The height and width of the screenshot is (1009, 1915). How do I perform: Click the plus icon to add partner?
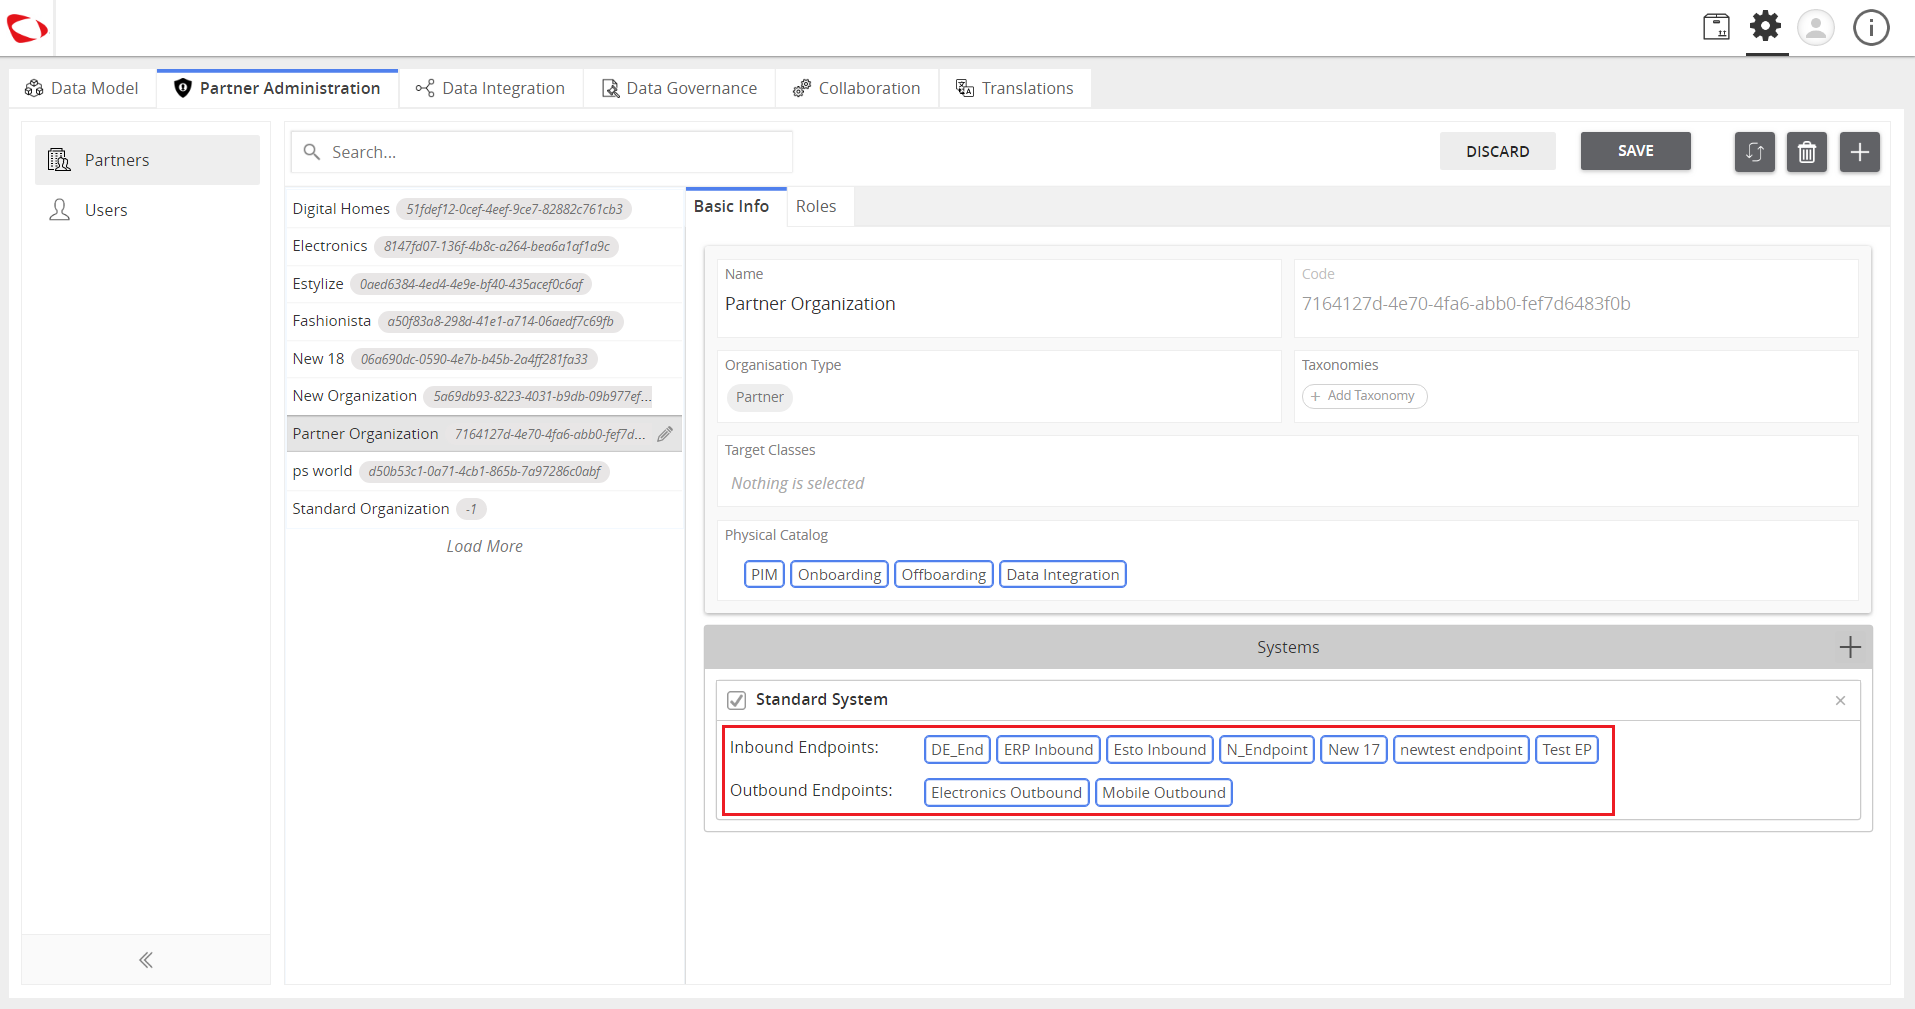pos(1860,152)
